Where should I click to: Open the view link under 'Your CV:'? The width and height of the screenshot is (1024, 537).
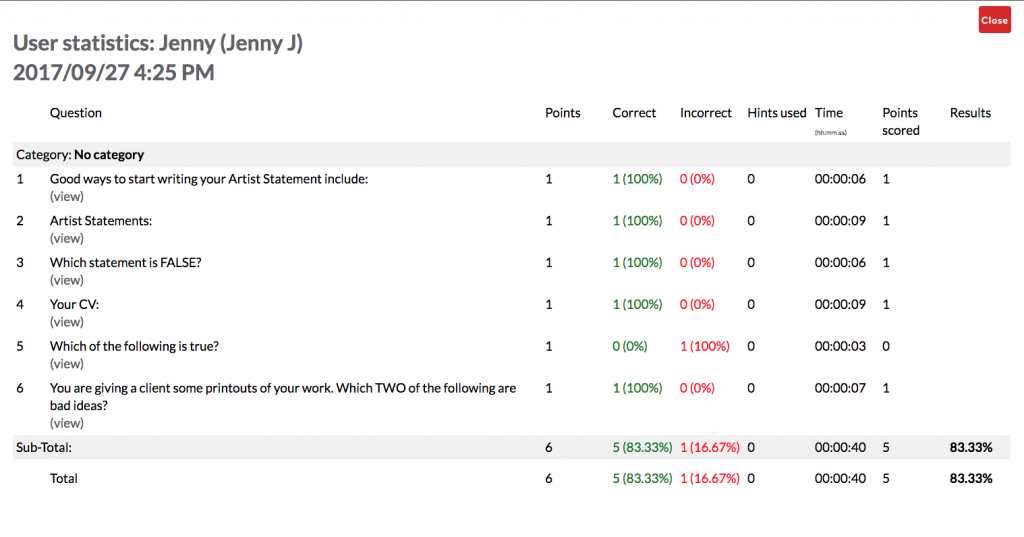[67, 322]
